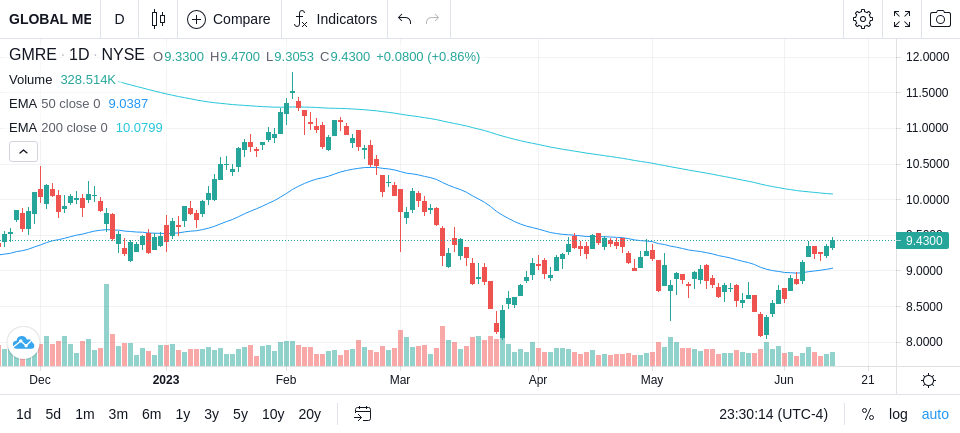Select the EMA 200 close legend

point(58,127)
